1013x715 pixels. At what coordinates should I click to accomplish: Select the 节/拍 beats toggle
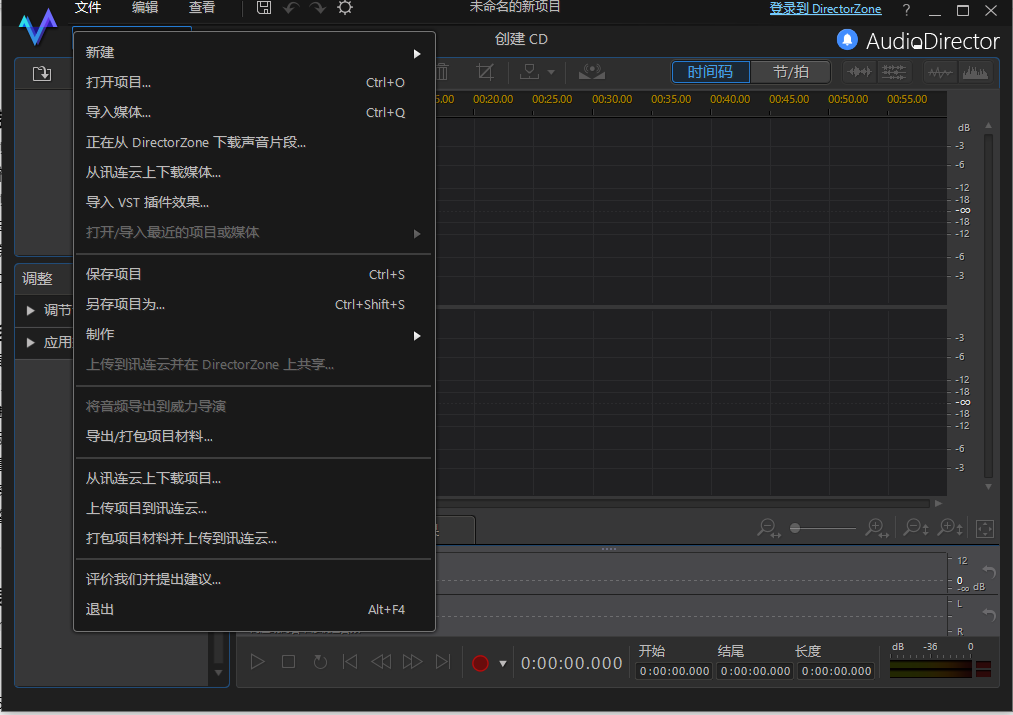click(790, 72)
